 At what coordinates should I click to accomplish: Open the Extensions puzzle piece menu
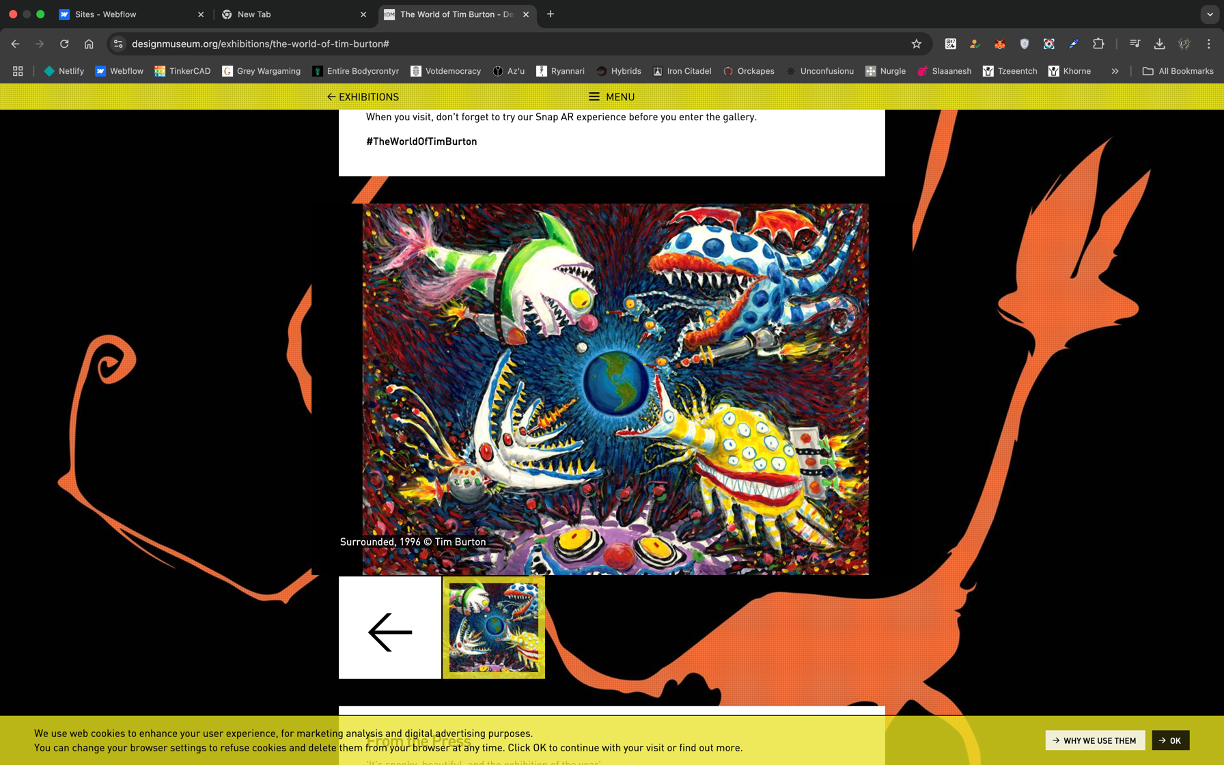1098,44
